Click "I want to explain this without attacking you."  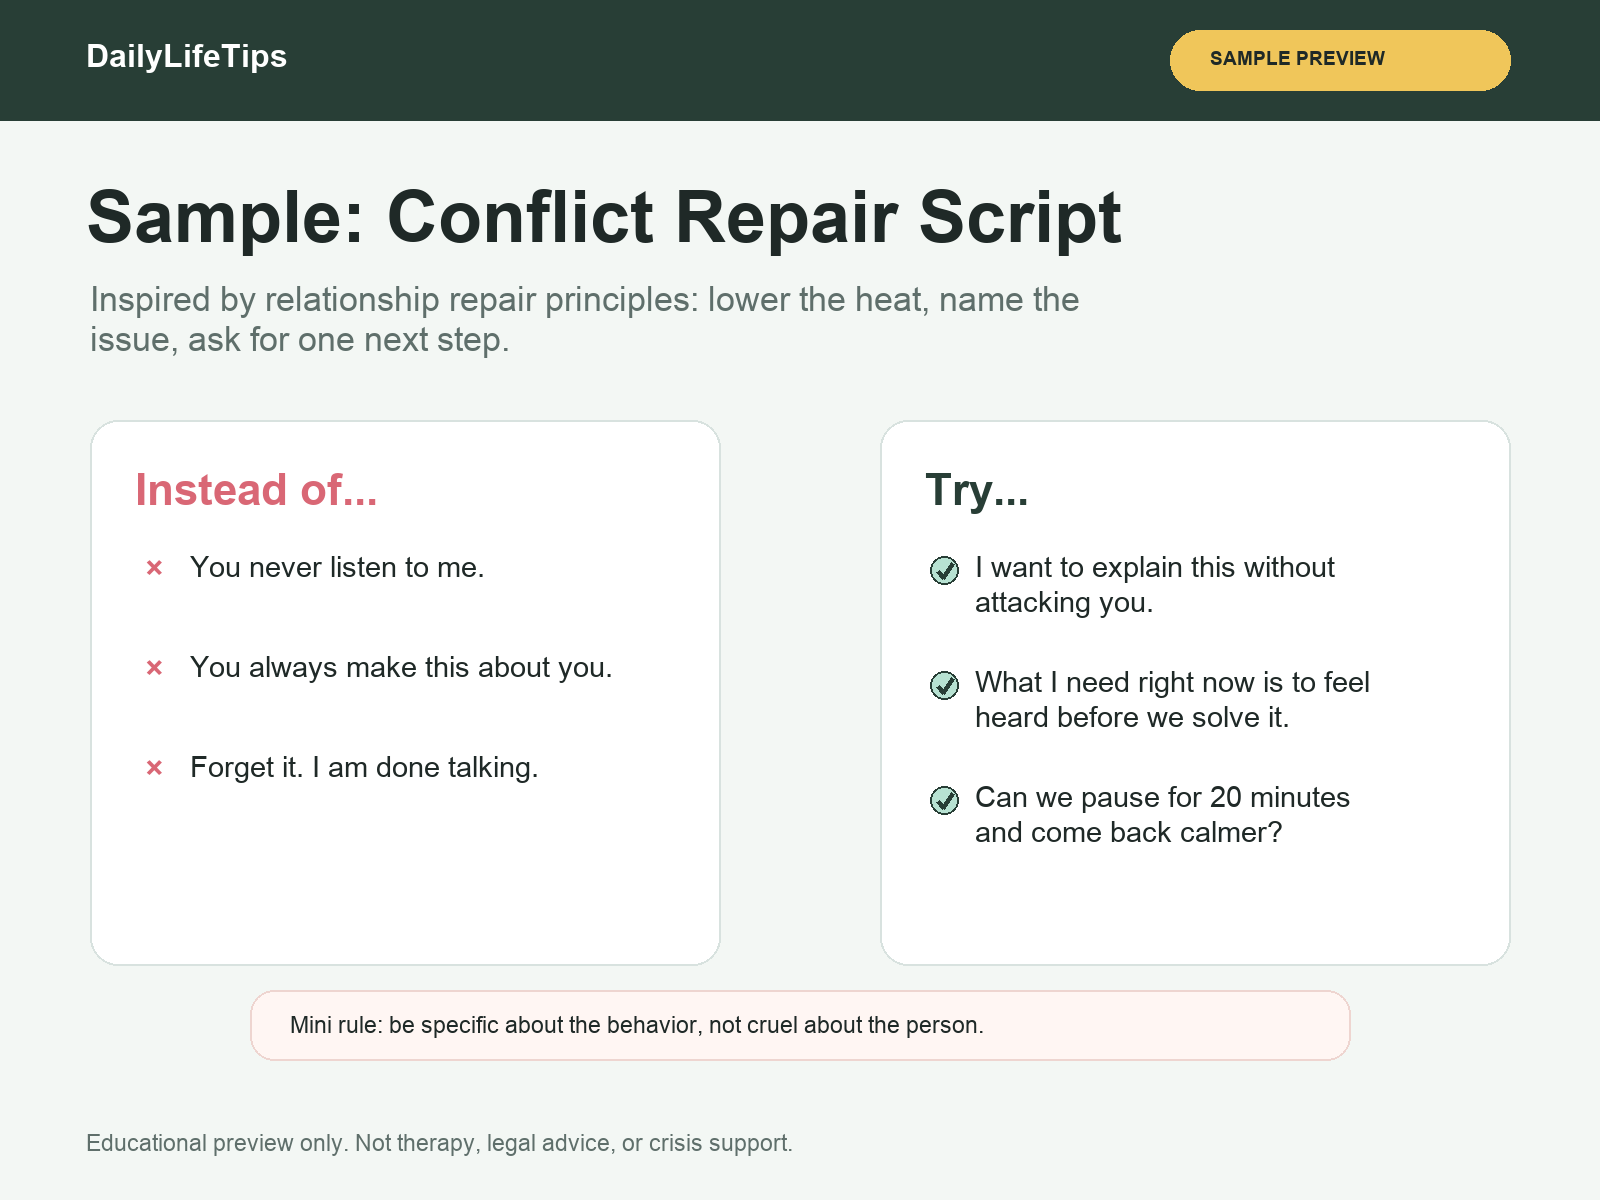(x=1155, y=585)
